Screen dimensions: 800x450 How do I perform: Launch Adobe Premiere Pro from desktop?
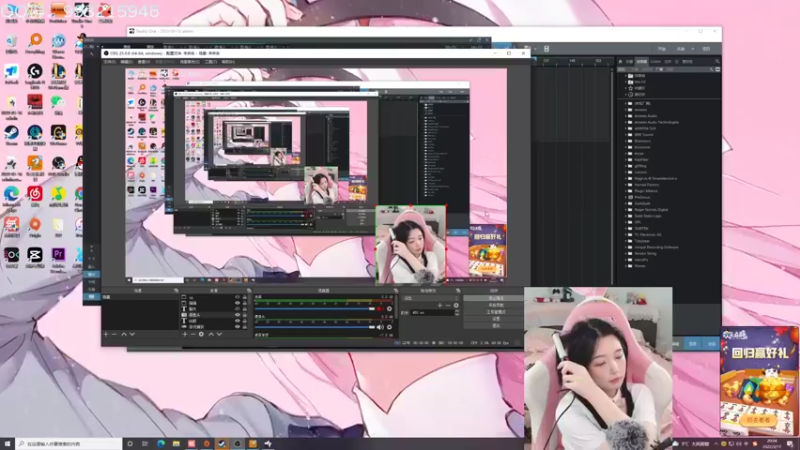coord(58,259)
